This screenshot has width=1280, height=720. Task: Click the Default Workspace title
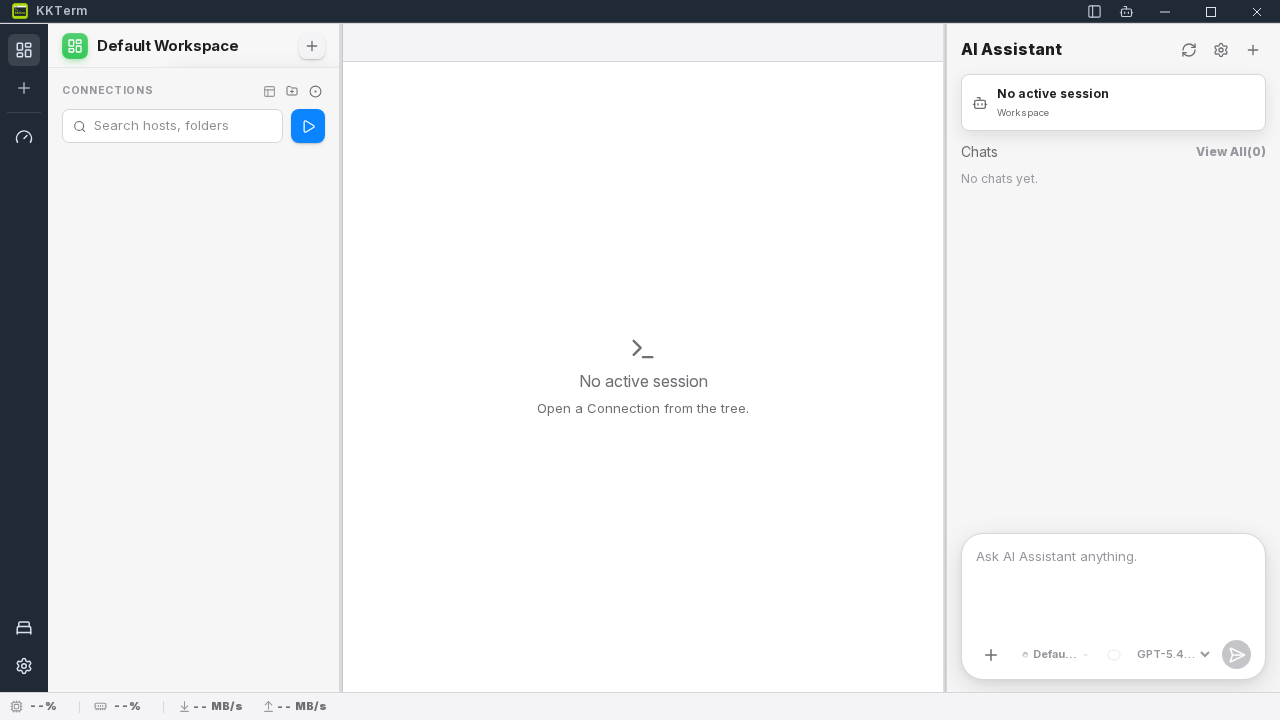pos(168,46)
